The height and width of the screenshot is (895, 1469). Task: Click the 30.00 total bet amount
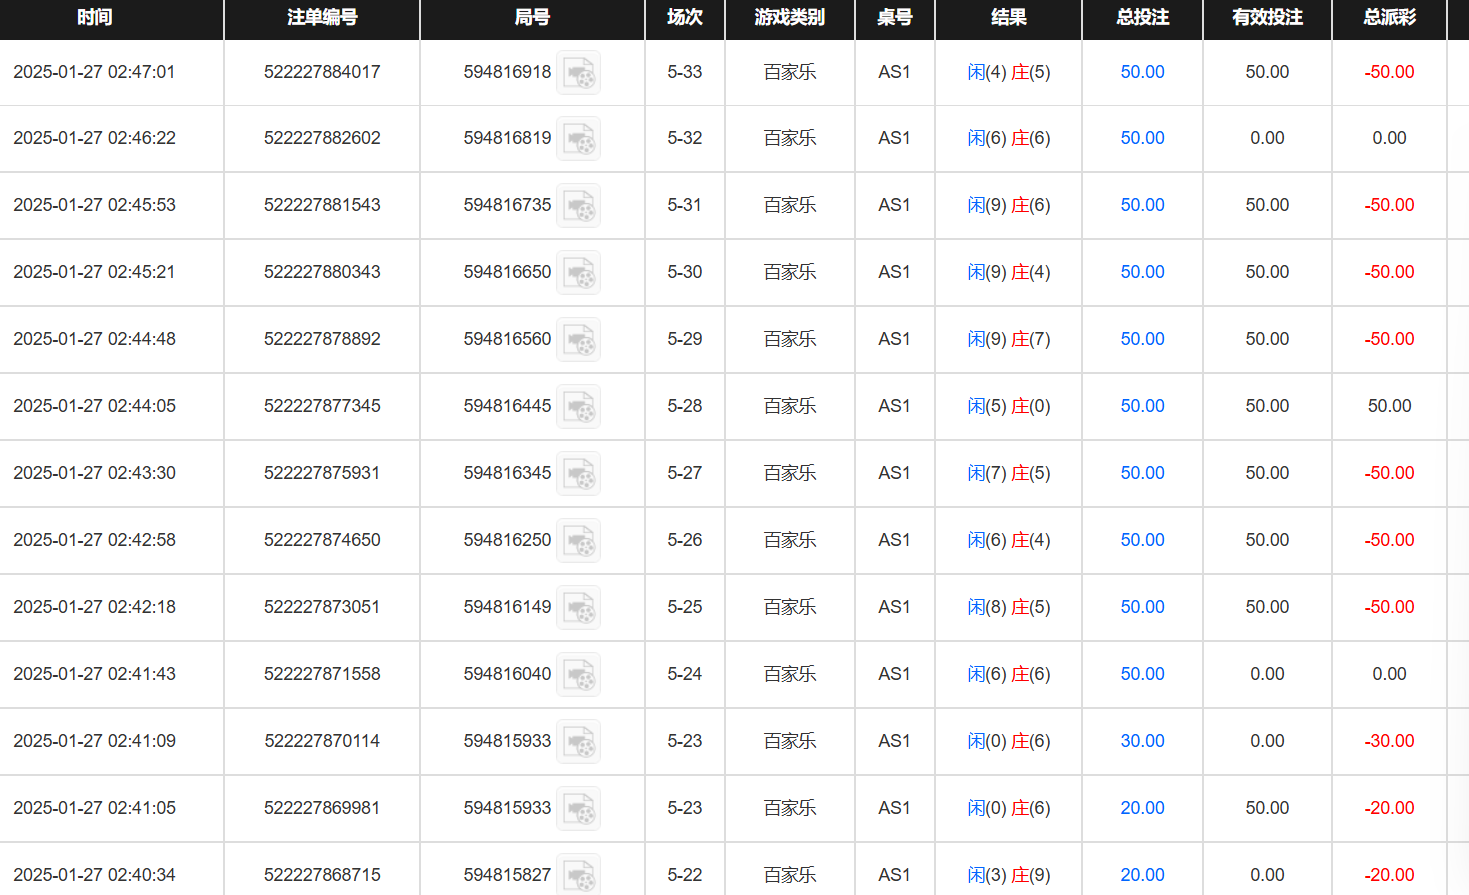pyautogui.click(x=1142, y=741)
